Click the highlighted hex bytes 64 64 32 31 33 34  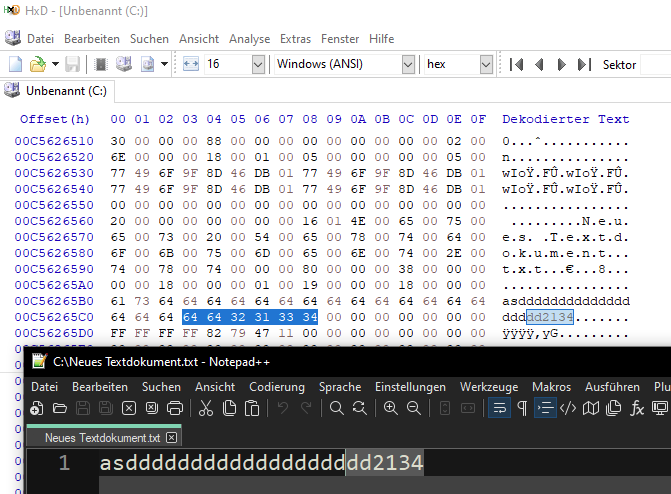[250, 317]
